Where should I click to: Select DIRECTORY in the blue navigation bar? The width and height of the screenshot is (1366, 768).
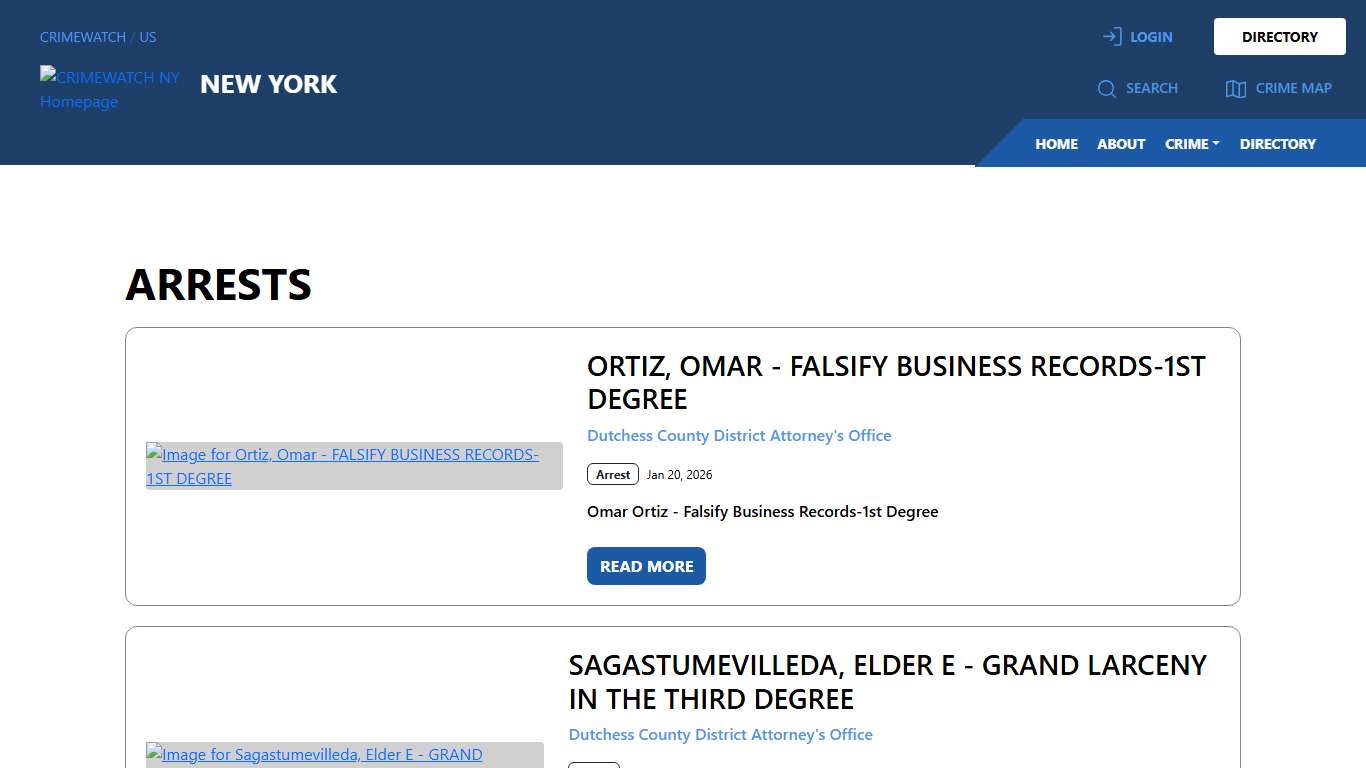click(1277, 144)
